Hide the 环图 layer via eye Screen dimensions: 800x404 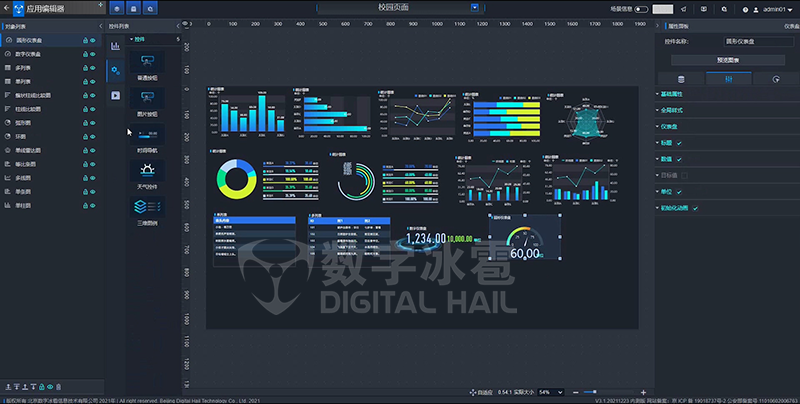(x=93, y=137)
